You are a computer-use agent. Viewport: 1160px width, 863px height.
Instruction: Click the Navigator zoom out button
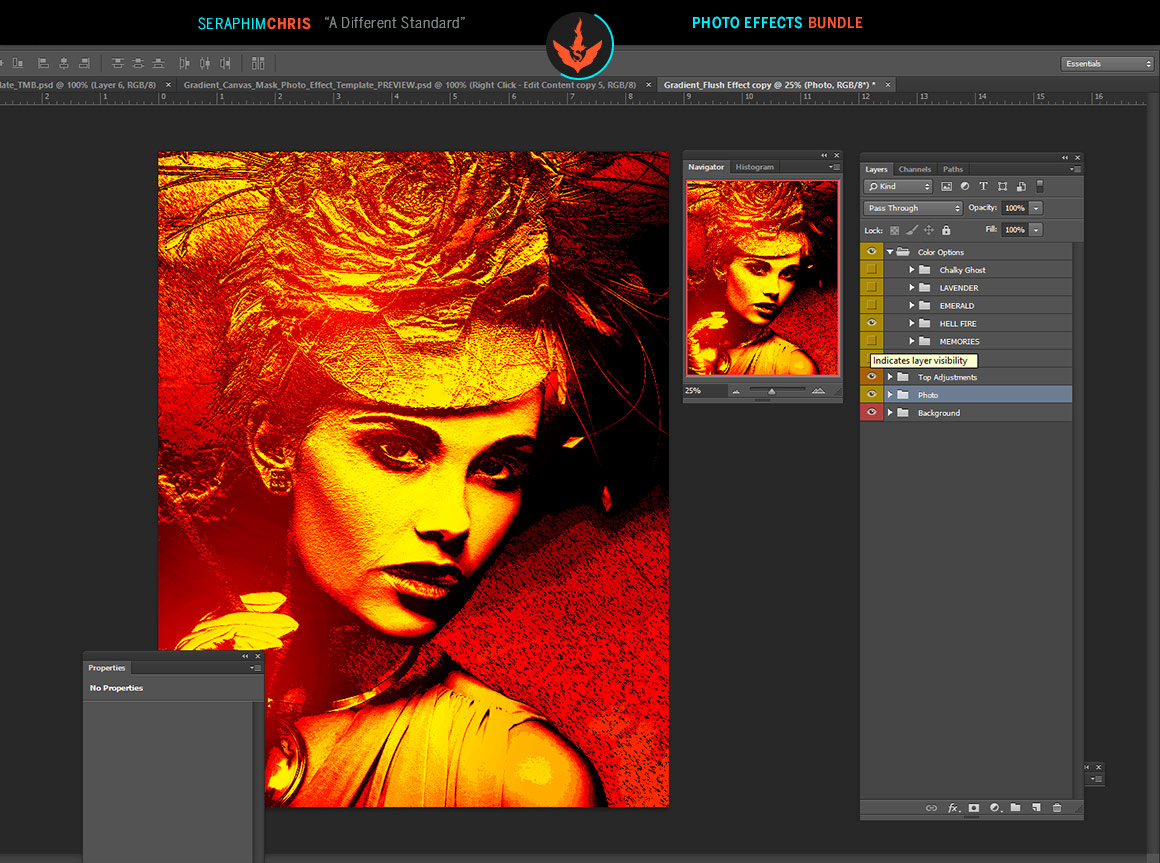[x=736, y=391]
